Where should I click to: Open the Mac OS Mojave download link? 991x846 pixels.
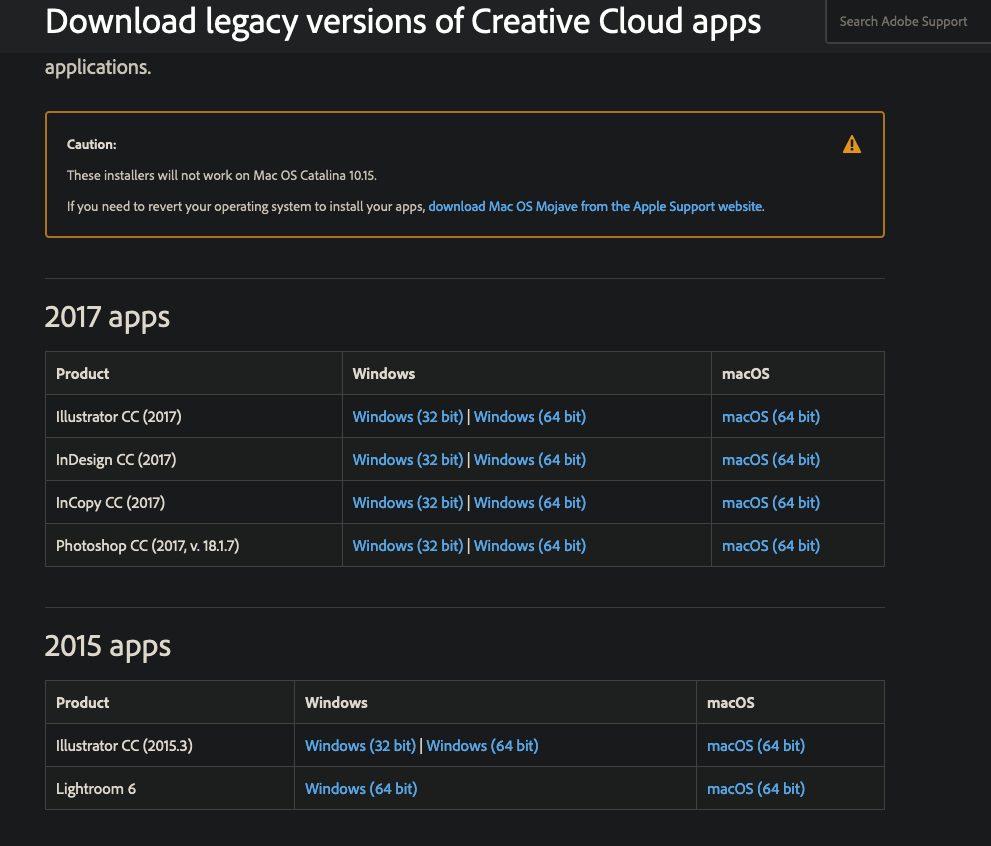pyautogui.click(x=595, y=206)
